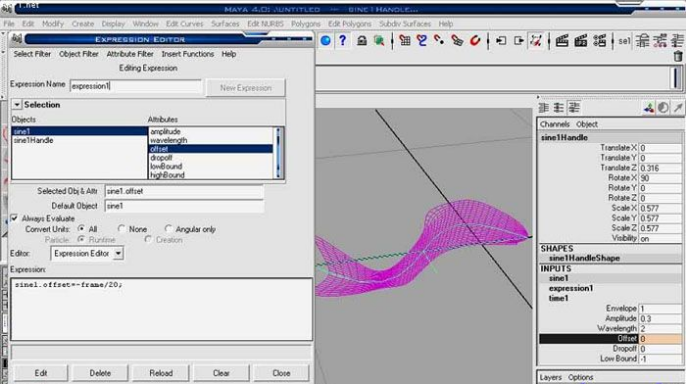Open Expression Editor Help menu
Screen dimensions: 694x384
(x=229, y=54)
